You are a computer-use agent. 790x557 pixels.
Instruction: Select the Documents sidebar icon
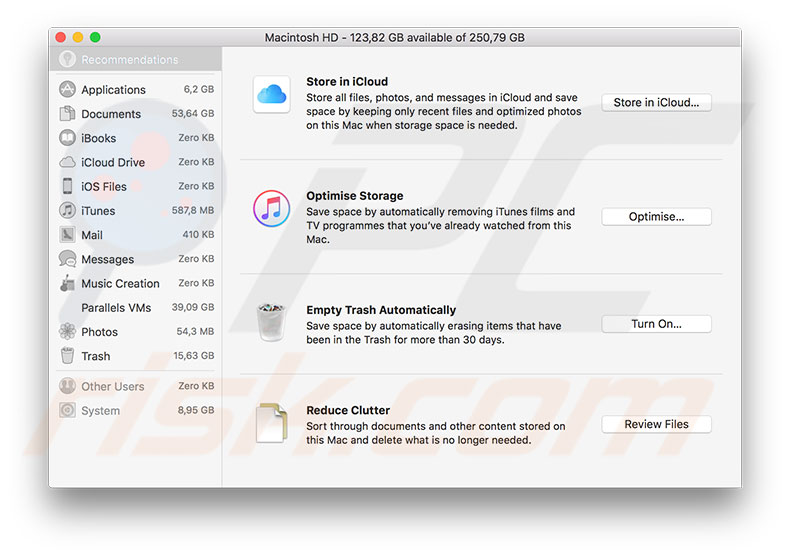coord(67,114)
